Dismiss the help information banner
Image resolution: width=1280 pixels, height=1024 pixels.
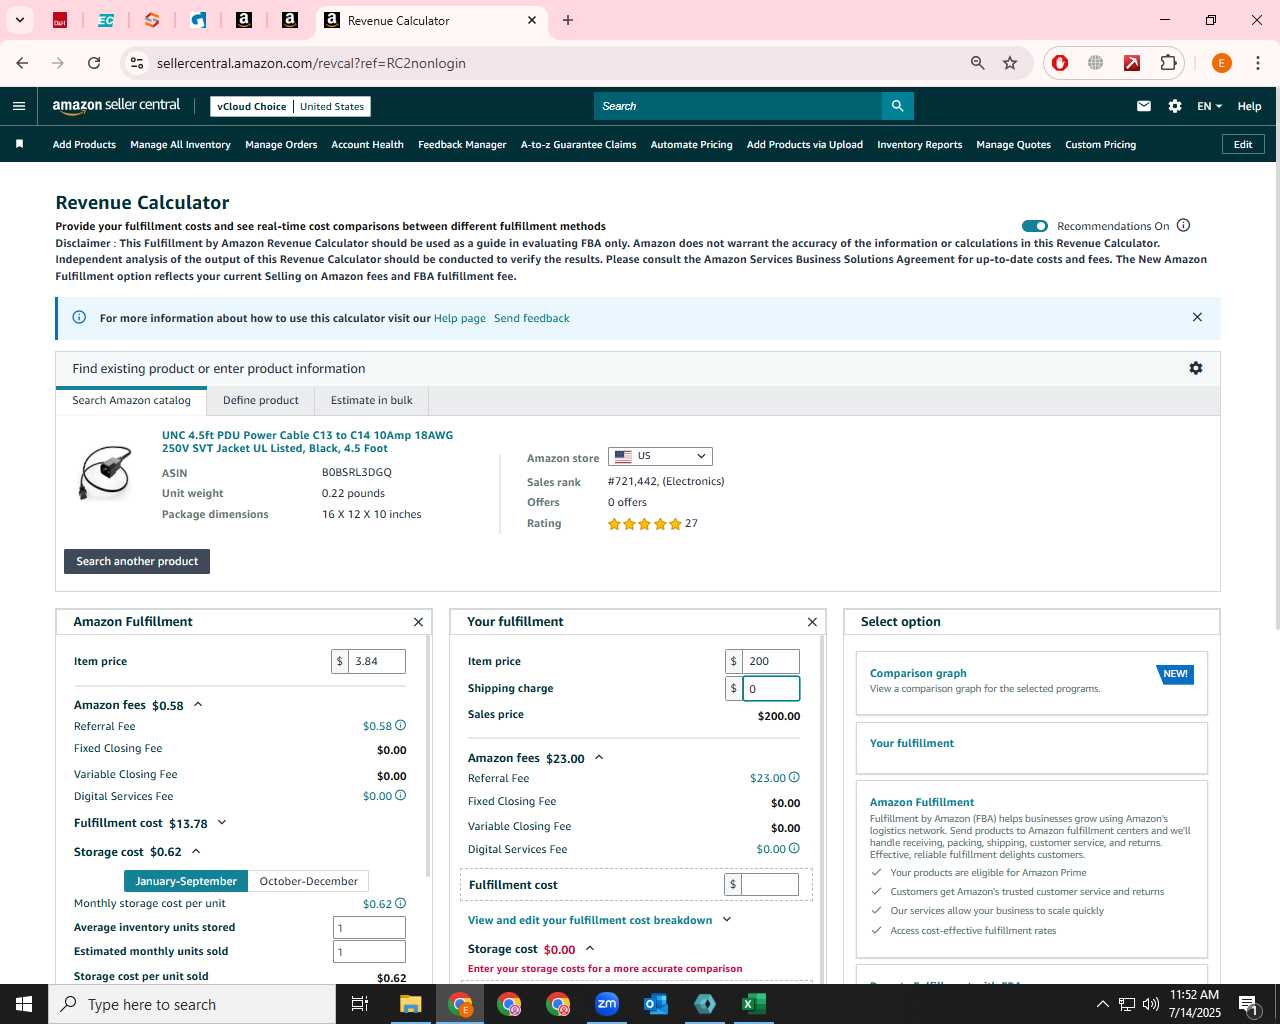tap(1197, 317)
